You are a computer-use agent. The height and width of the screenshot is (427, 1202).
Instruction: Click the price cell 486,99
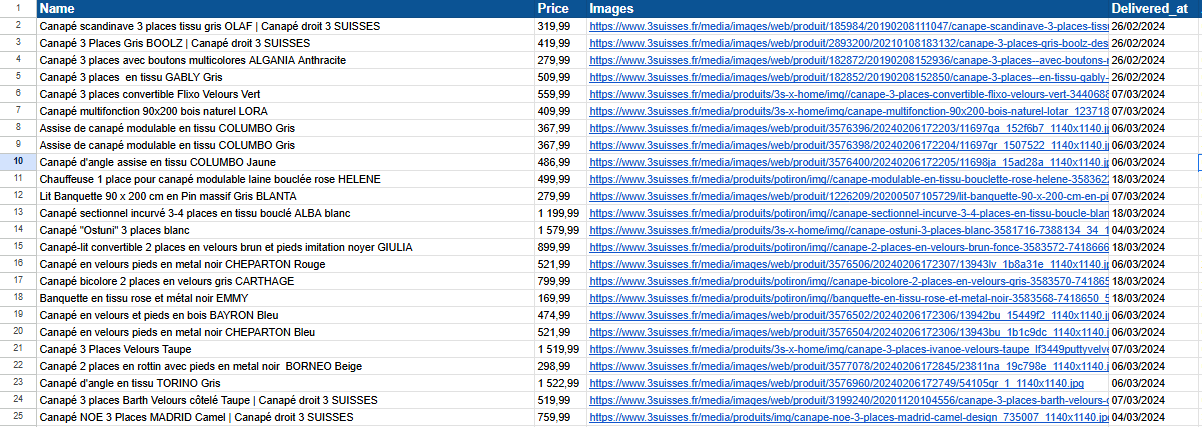[560, 162]
